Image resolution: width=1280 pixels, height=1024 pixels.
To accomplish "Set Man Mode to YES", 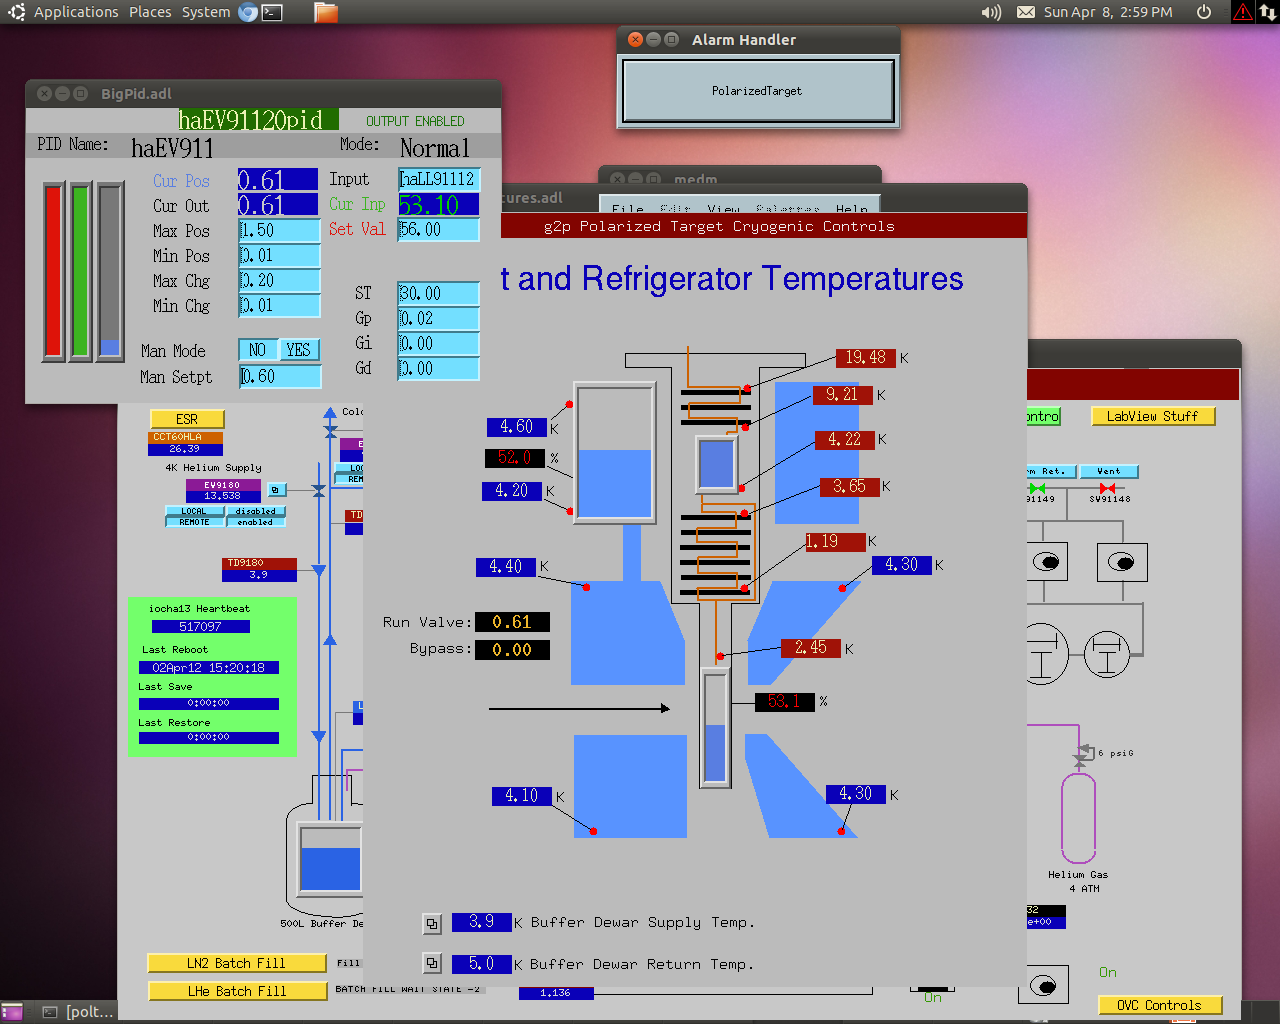I will (298, 350).
